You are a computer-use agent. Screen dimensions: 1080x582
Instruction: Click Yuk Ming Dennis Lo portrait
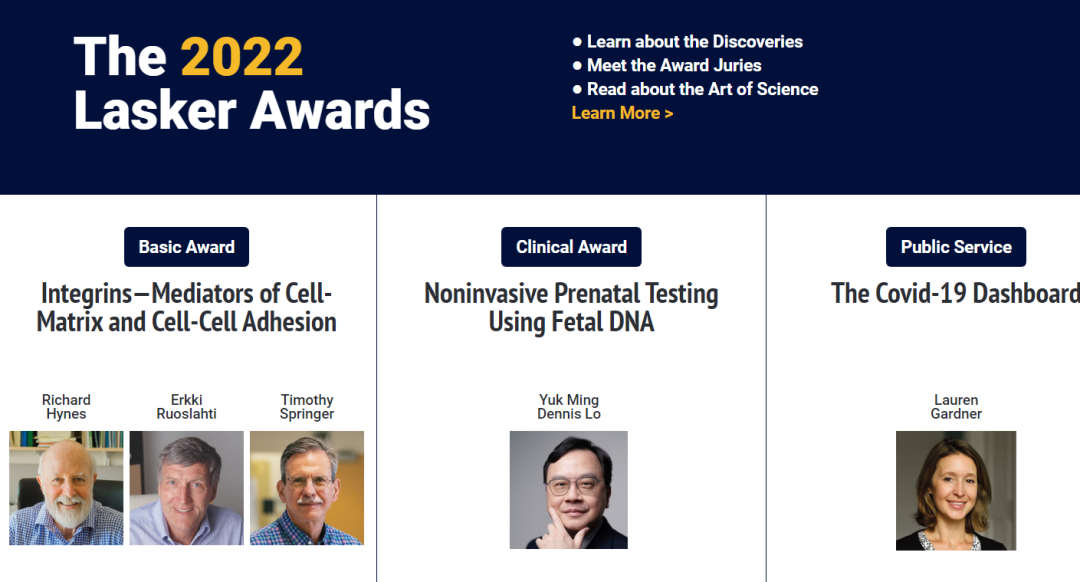point(568,490)
